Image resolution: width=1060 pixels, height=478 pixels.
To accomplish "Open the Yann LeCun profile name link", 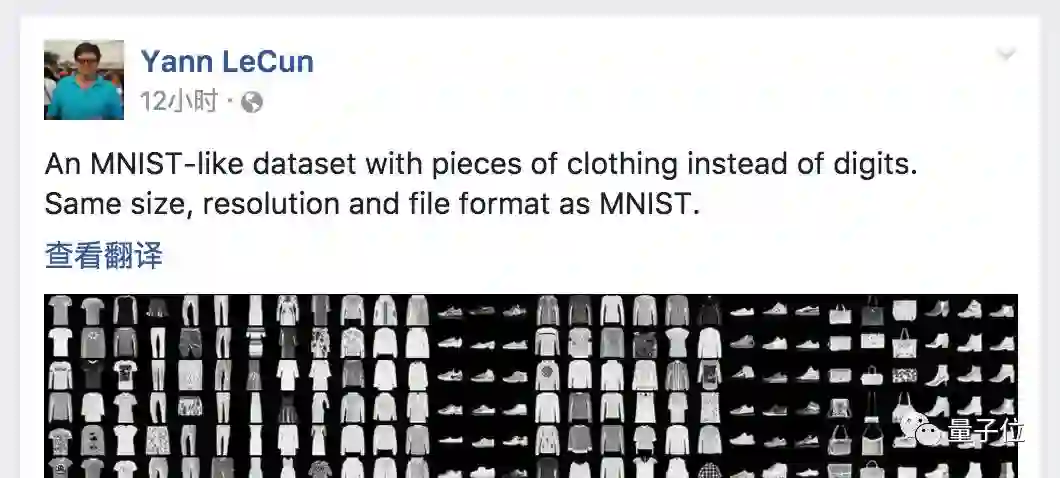I will (x=227, y=62).
